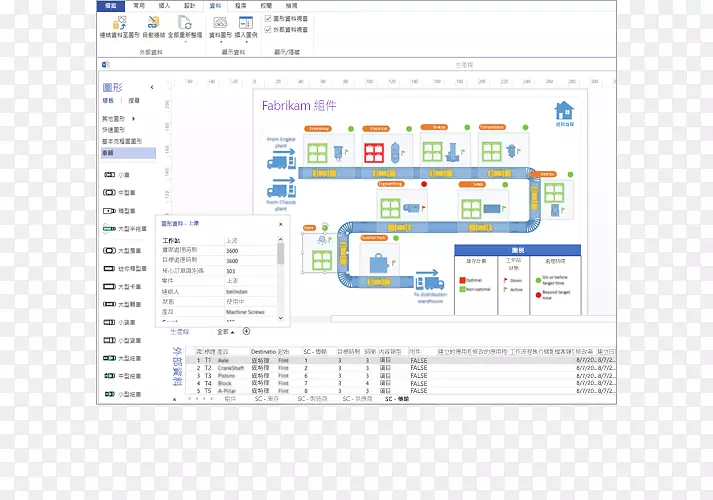Screen dimensions: 713x500
Task: Click the add page plus circle button
Action: point(246,331)
